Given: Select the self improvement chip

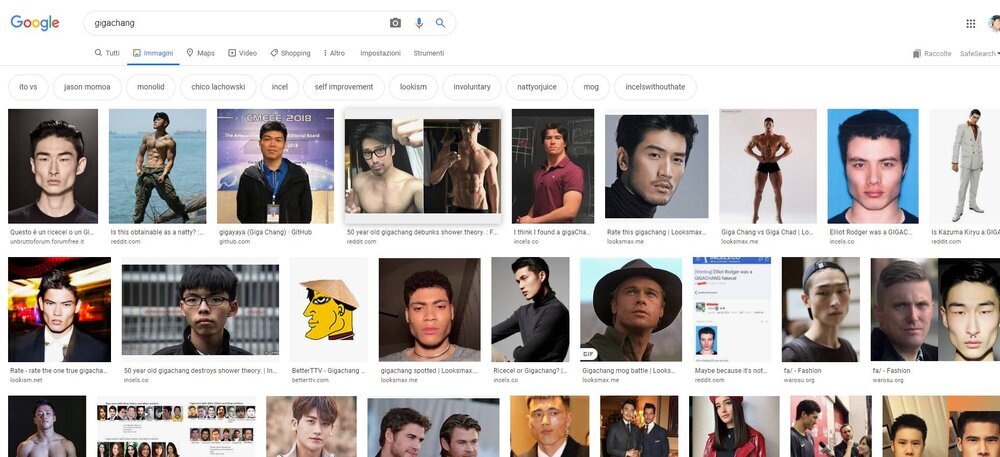Looking at the screenshot, I should coord(344,87).
